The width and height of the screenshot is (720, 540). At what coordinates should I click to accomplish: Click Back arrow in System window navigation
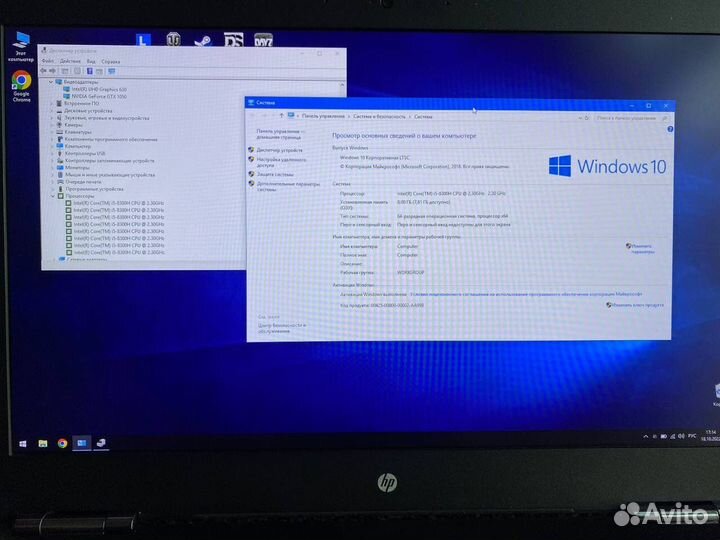pos(253,116)
